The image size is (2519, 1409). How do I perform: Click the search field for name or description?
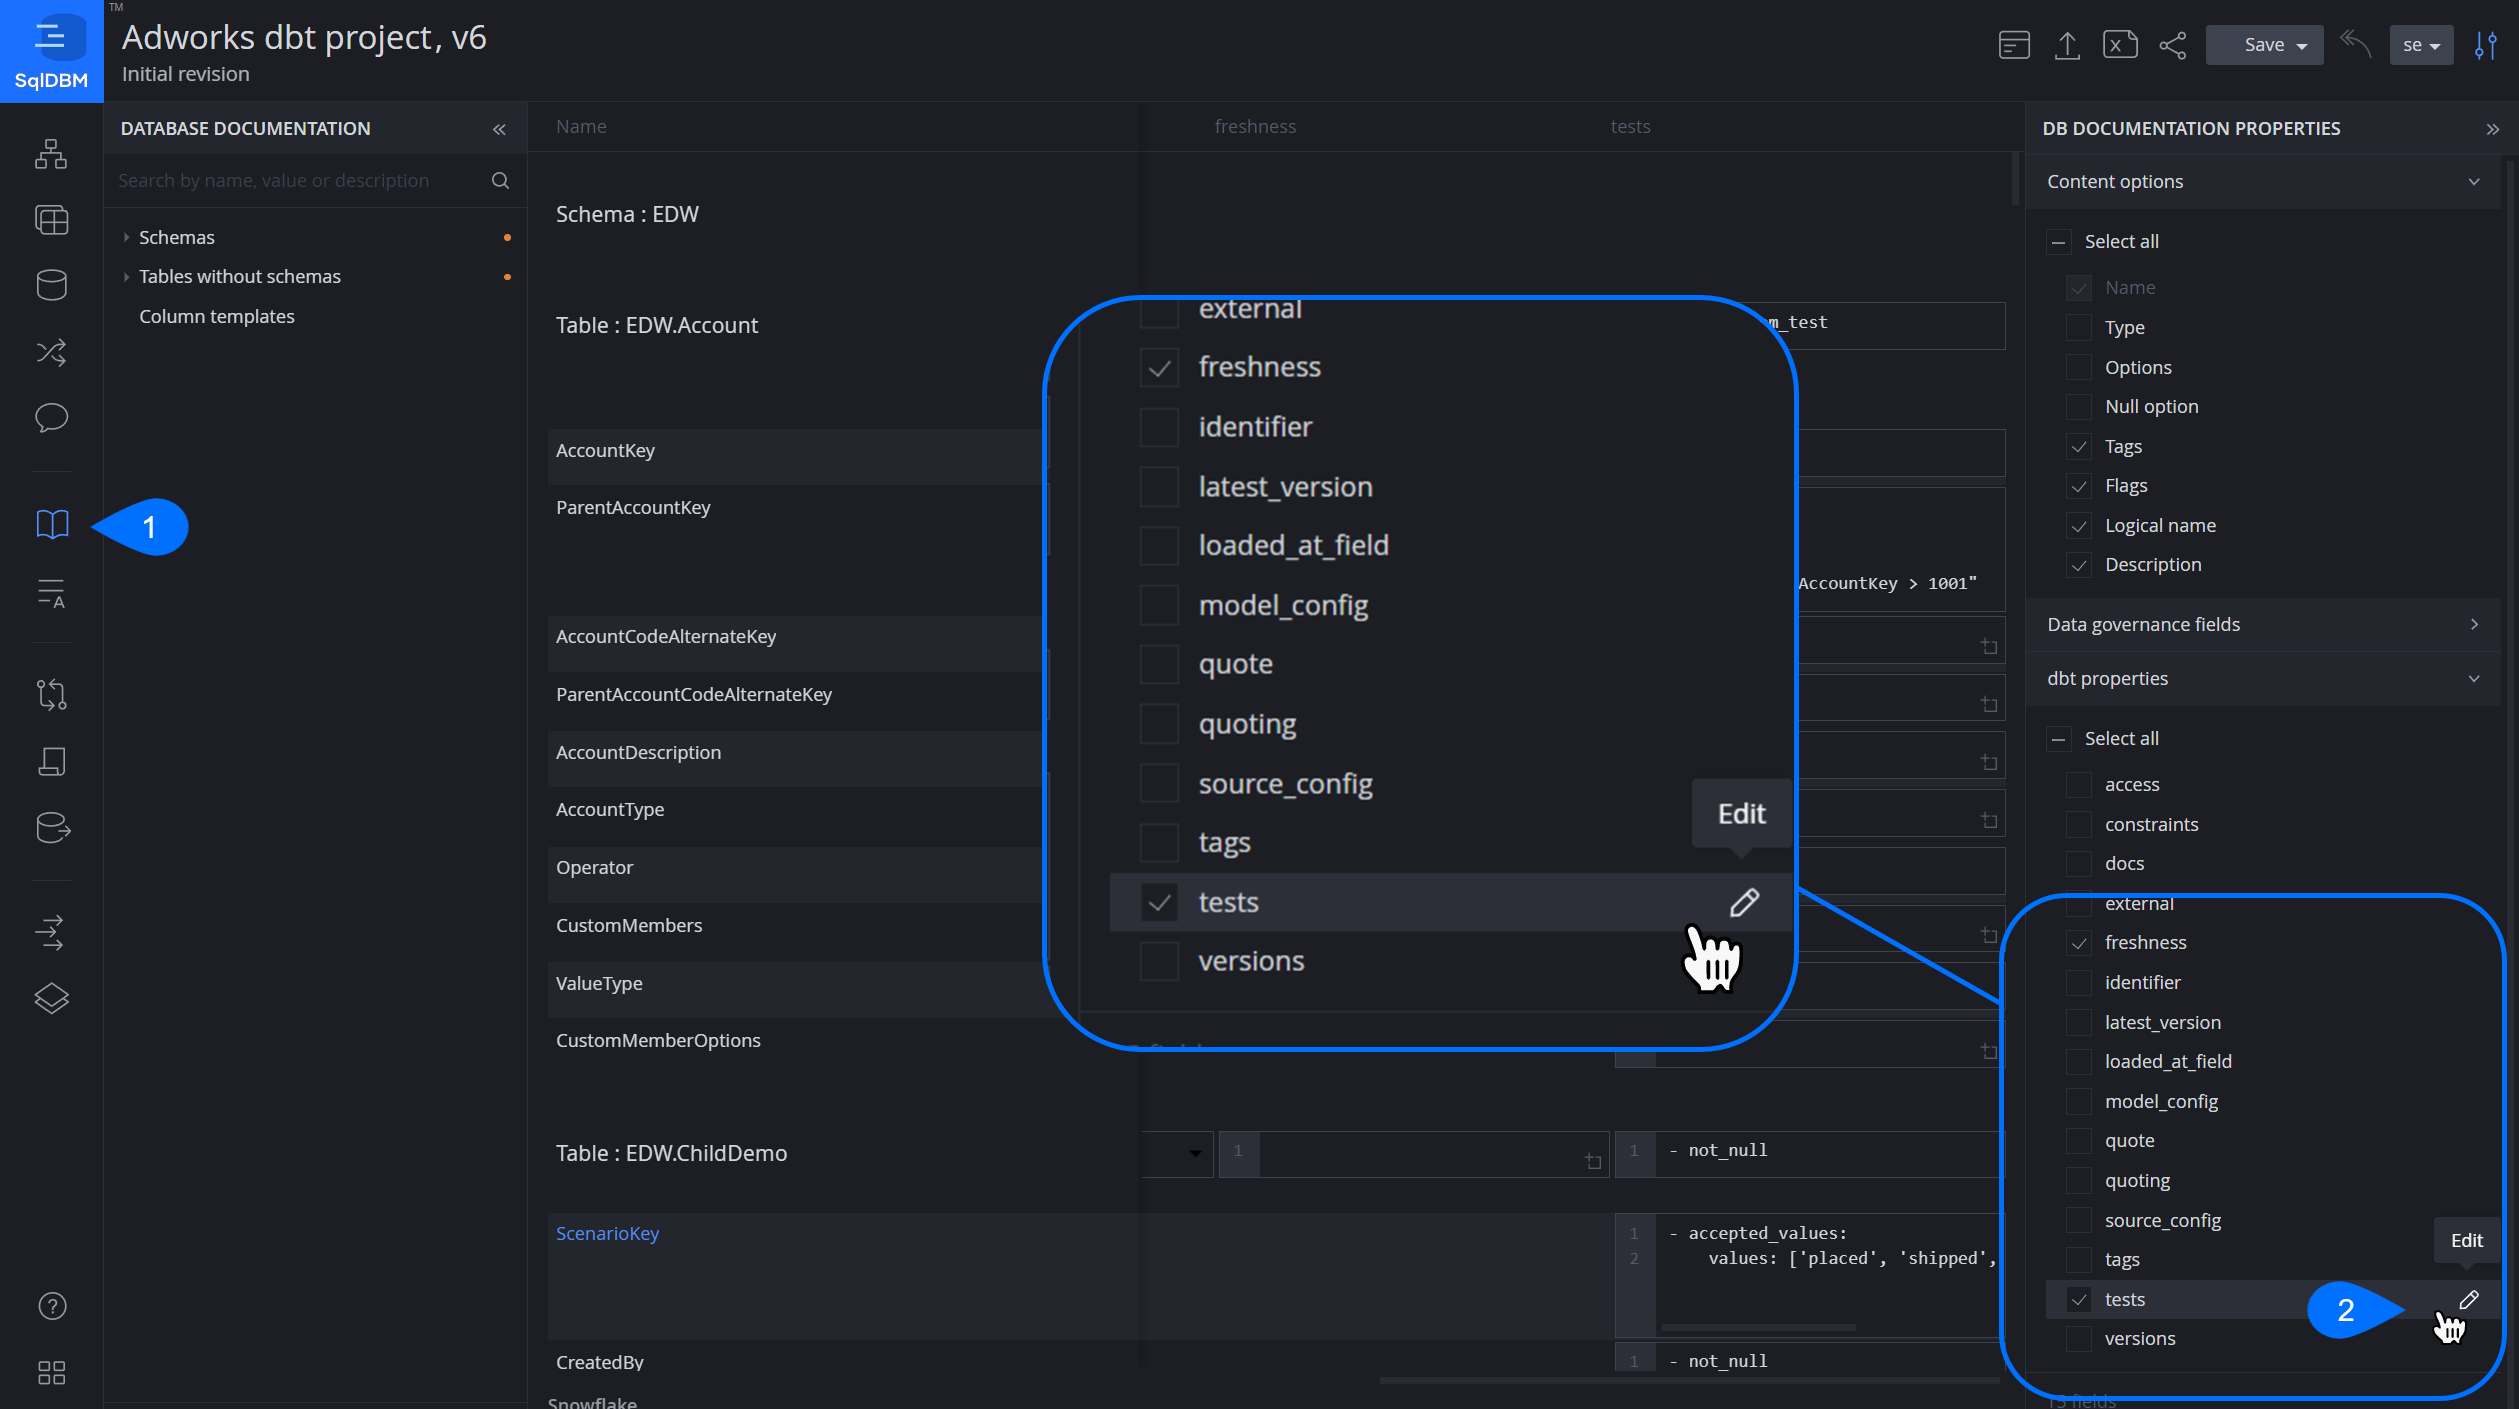pos(300,180)
